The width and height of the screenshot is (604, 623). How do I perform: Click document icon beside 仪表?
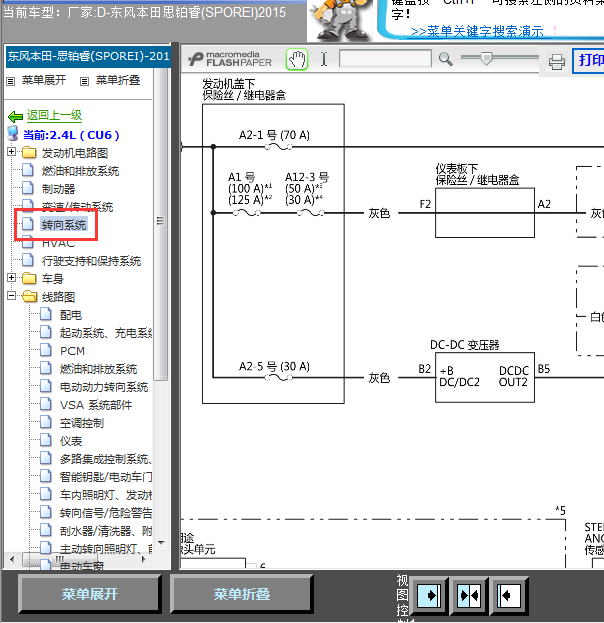(x=46, y=440)
